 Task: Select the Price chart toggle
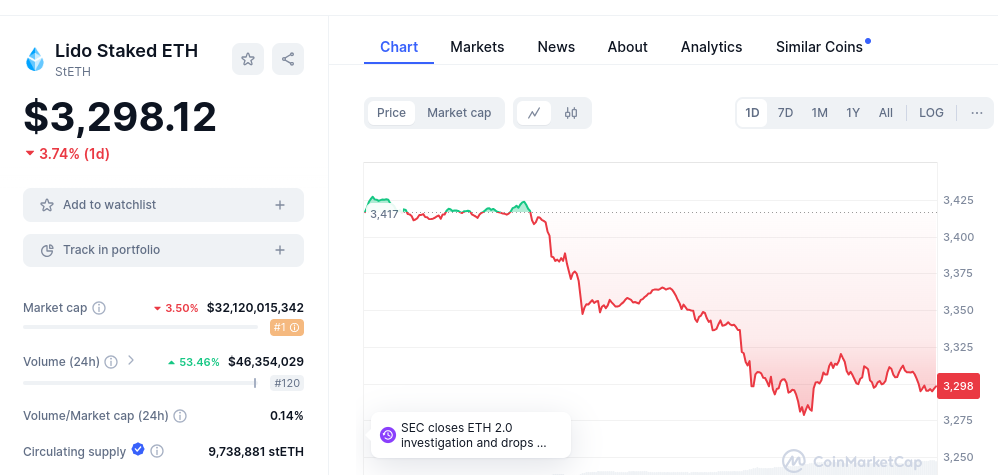(x=391, y=113)
